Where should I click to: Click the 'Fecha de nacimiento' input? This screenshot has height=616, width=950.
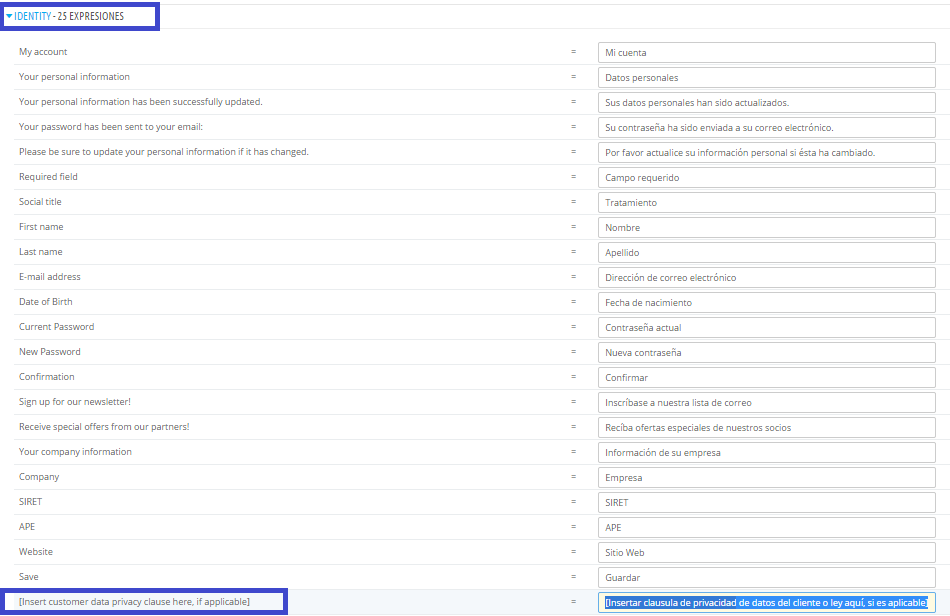[766, 302]
